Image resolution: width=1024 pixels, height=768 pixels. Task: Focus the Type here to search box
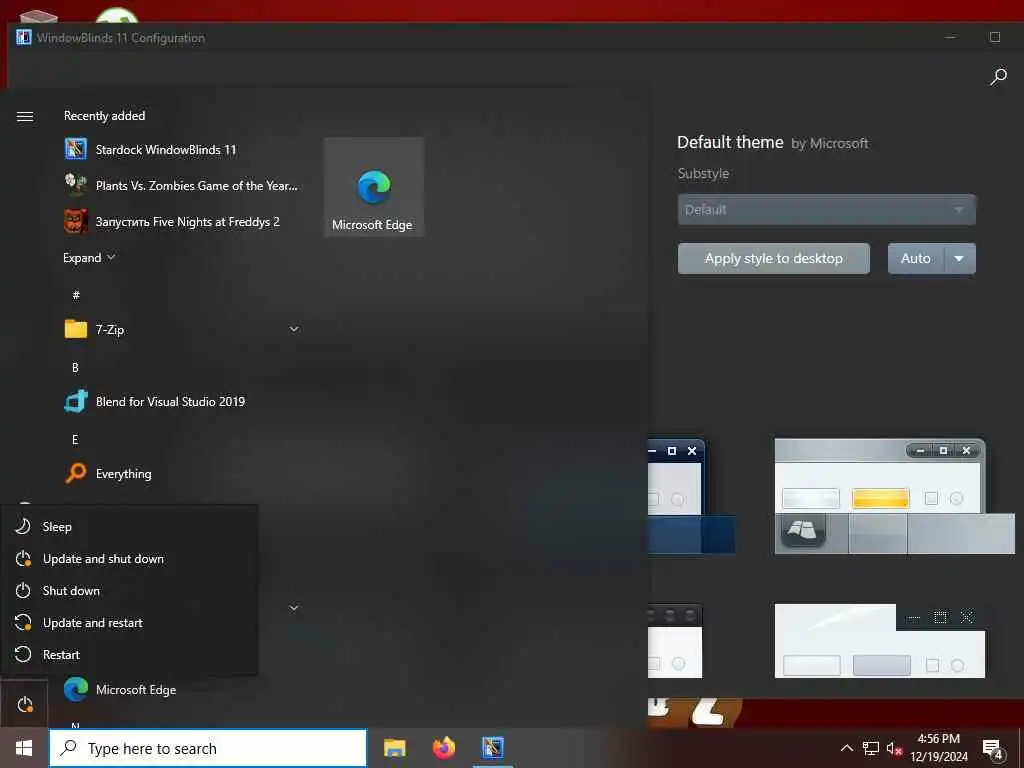click(208, 748)
